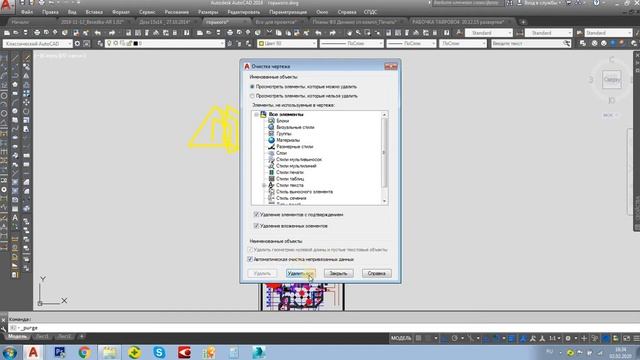Click the Redo arrow in standard toolbar

pyautogui.click(x=112, y=33)
